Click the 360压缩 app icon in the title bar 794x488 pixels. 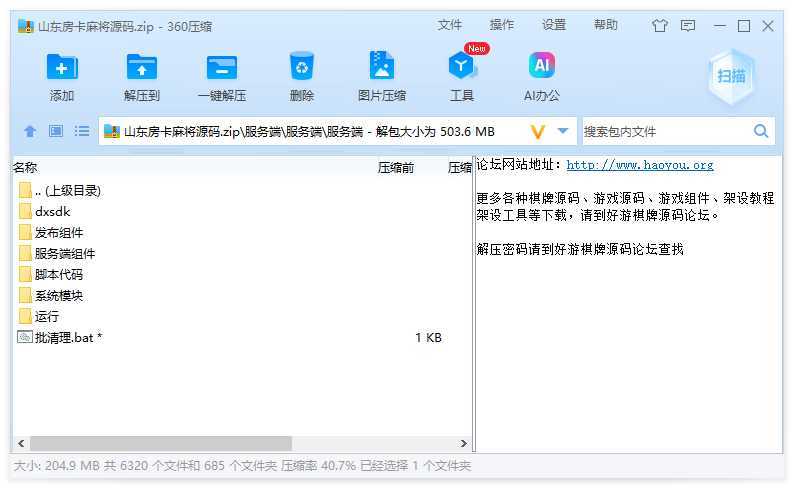[x=25, y=26]
